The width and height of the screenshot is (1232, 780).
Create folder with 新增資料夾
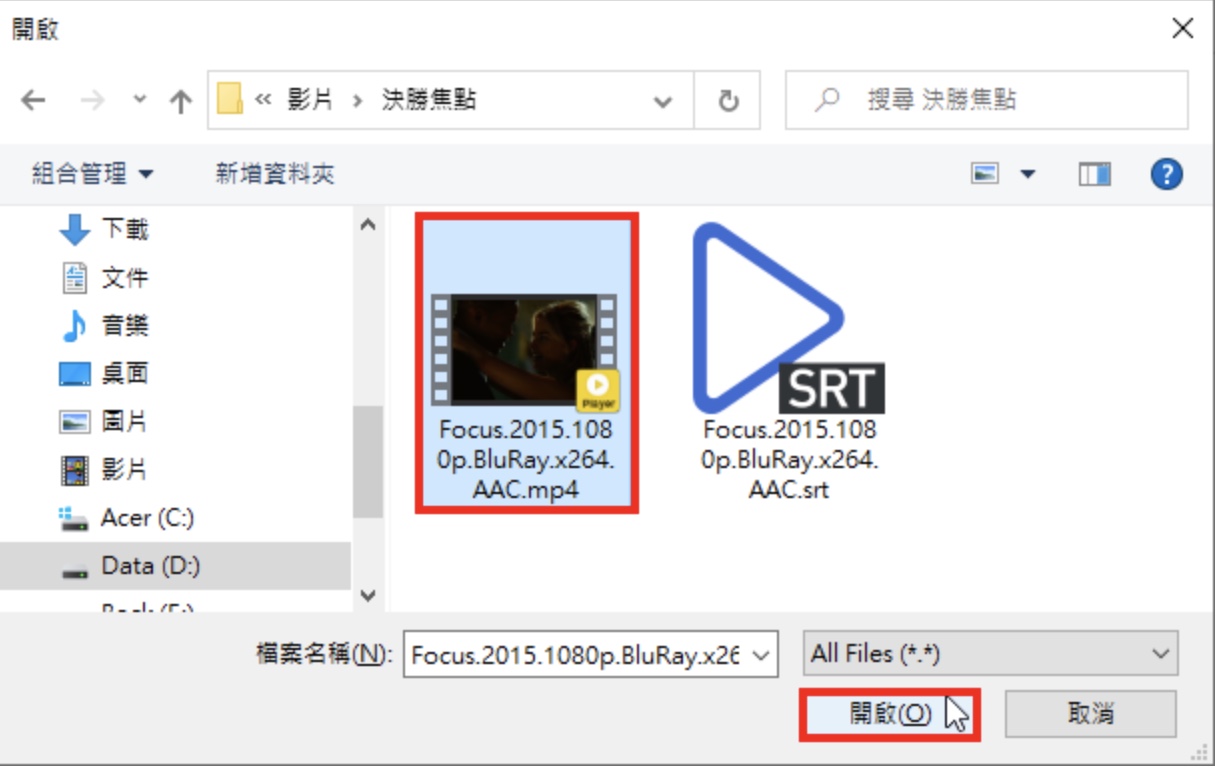tap(275, 175)
